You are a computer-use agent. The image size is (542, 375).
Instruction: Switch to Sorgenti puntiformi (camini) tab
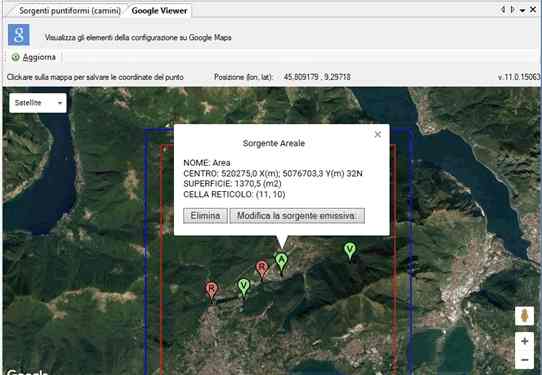click(69, 11)
